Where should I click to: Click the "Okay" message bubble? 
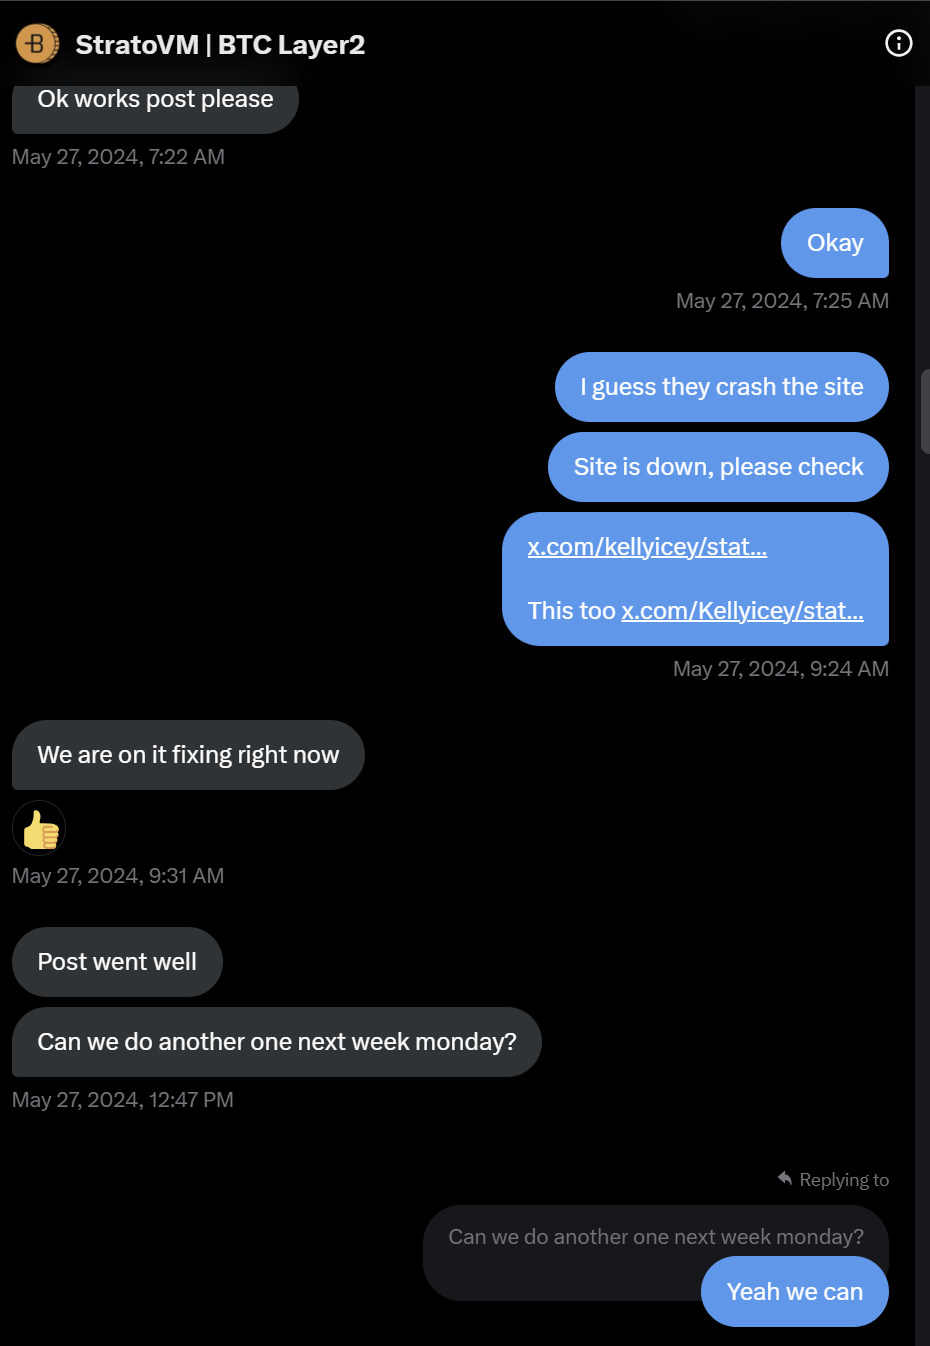[834, 243]
